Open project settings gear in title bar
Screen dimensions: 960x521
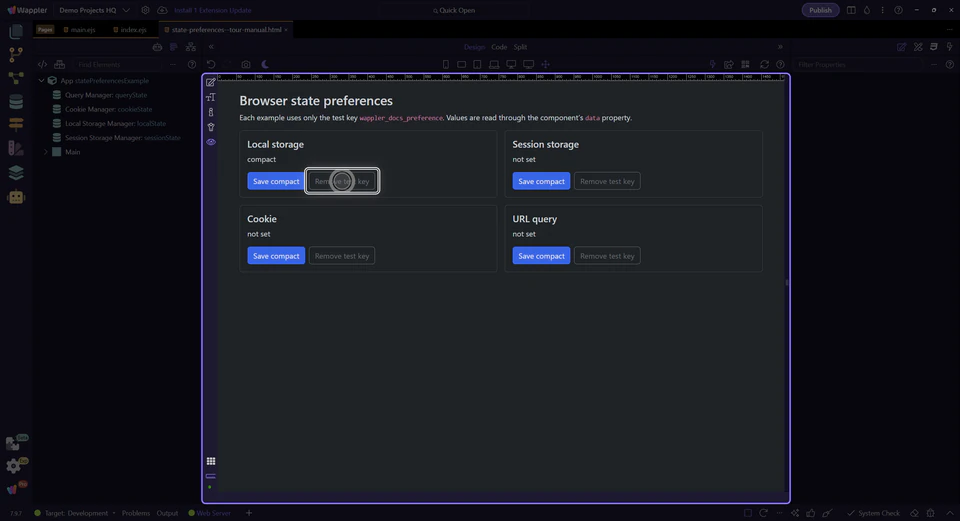145,10
